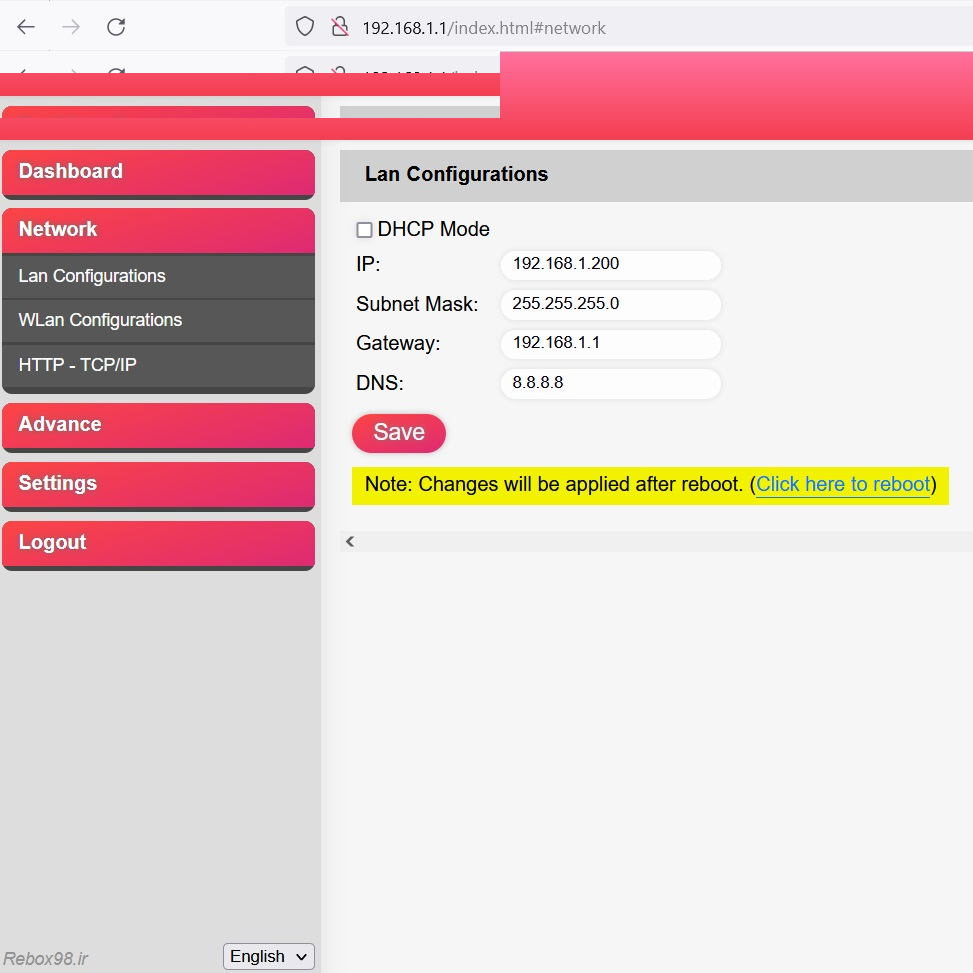Expand the Settings menu section
This screenshot has width=973, height=973.
point(158,484)
